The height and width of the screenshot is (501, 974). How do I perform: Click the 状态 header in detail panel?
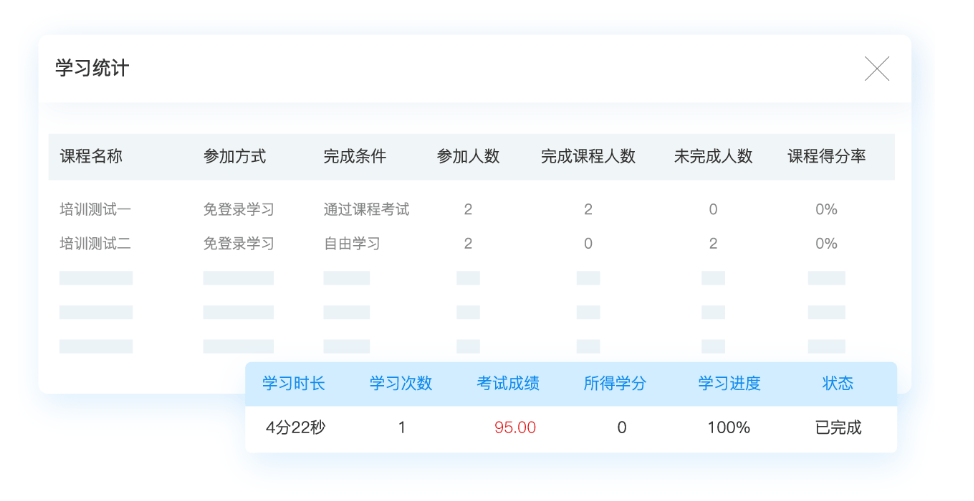click(x=837, y=384)
